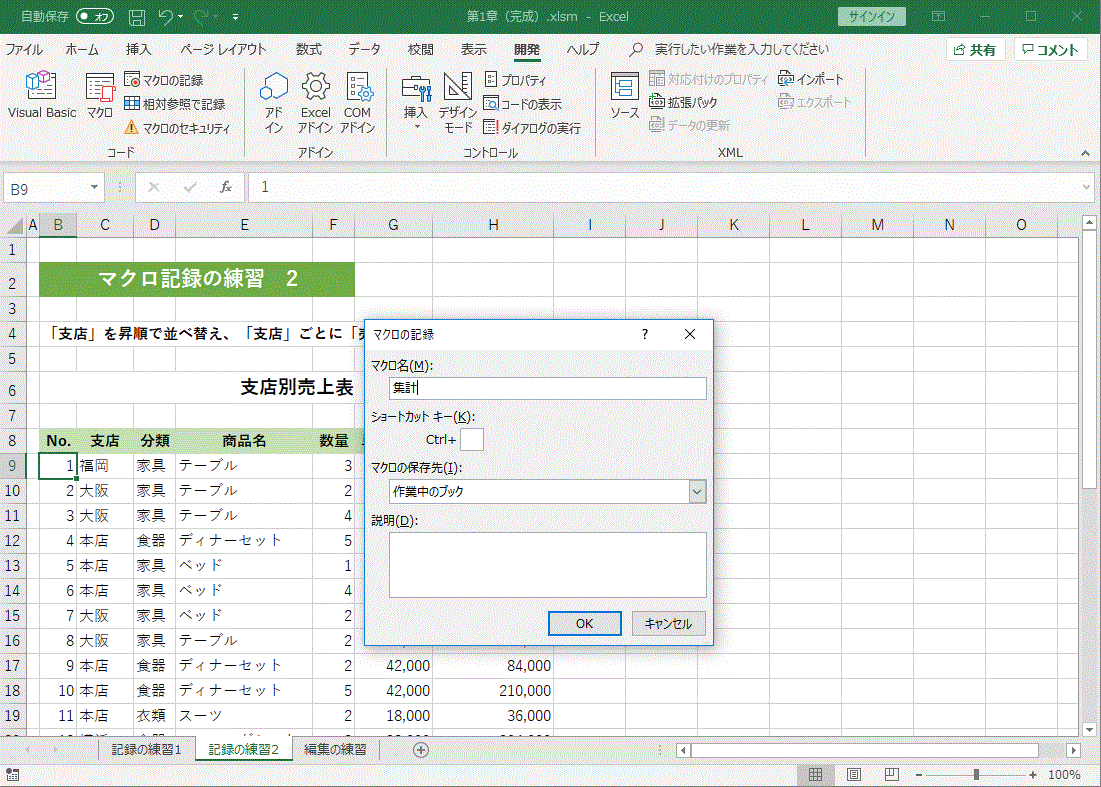The image size is (1101, 787).
Task: Click キャンセル in the macro dialog
Action: (668, 623)
